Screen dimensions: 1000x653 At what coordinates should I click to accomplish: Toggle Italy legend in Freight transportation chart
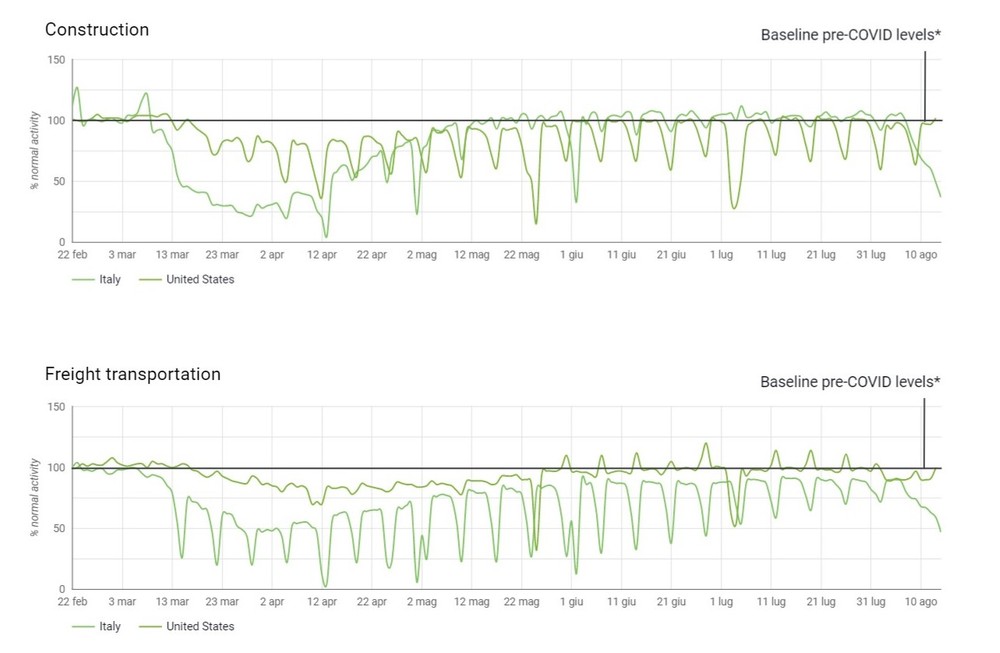[96, 626]
